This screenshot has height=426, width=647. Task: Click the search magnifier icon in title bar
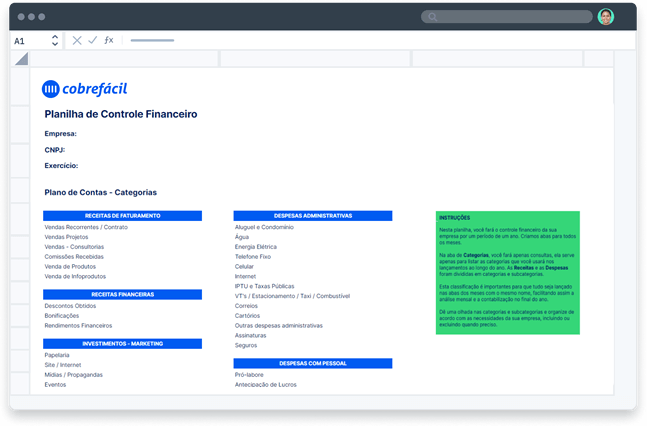coord(434,17)
